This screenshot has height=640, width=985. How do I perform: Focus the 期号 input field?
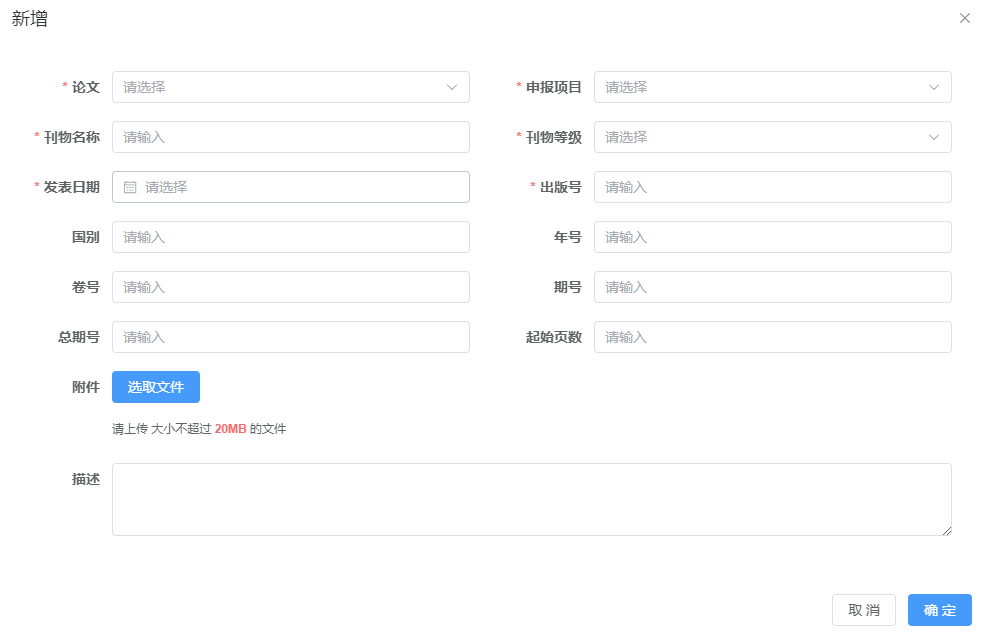[x=772, y=287]
